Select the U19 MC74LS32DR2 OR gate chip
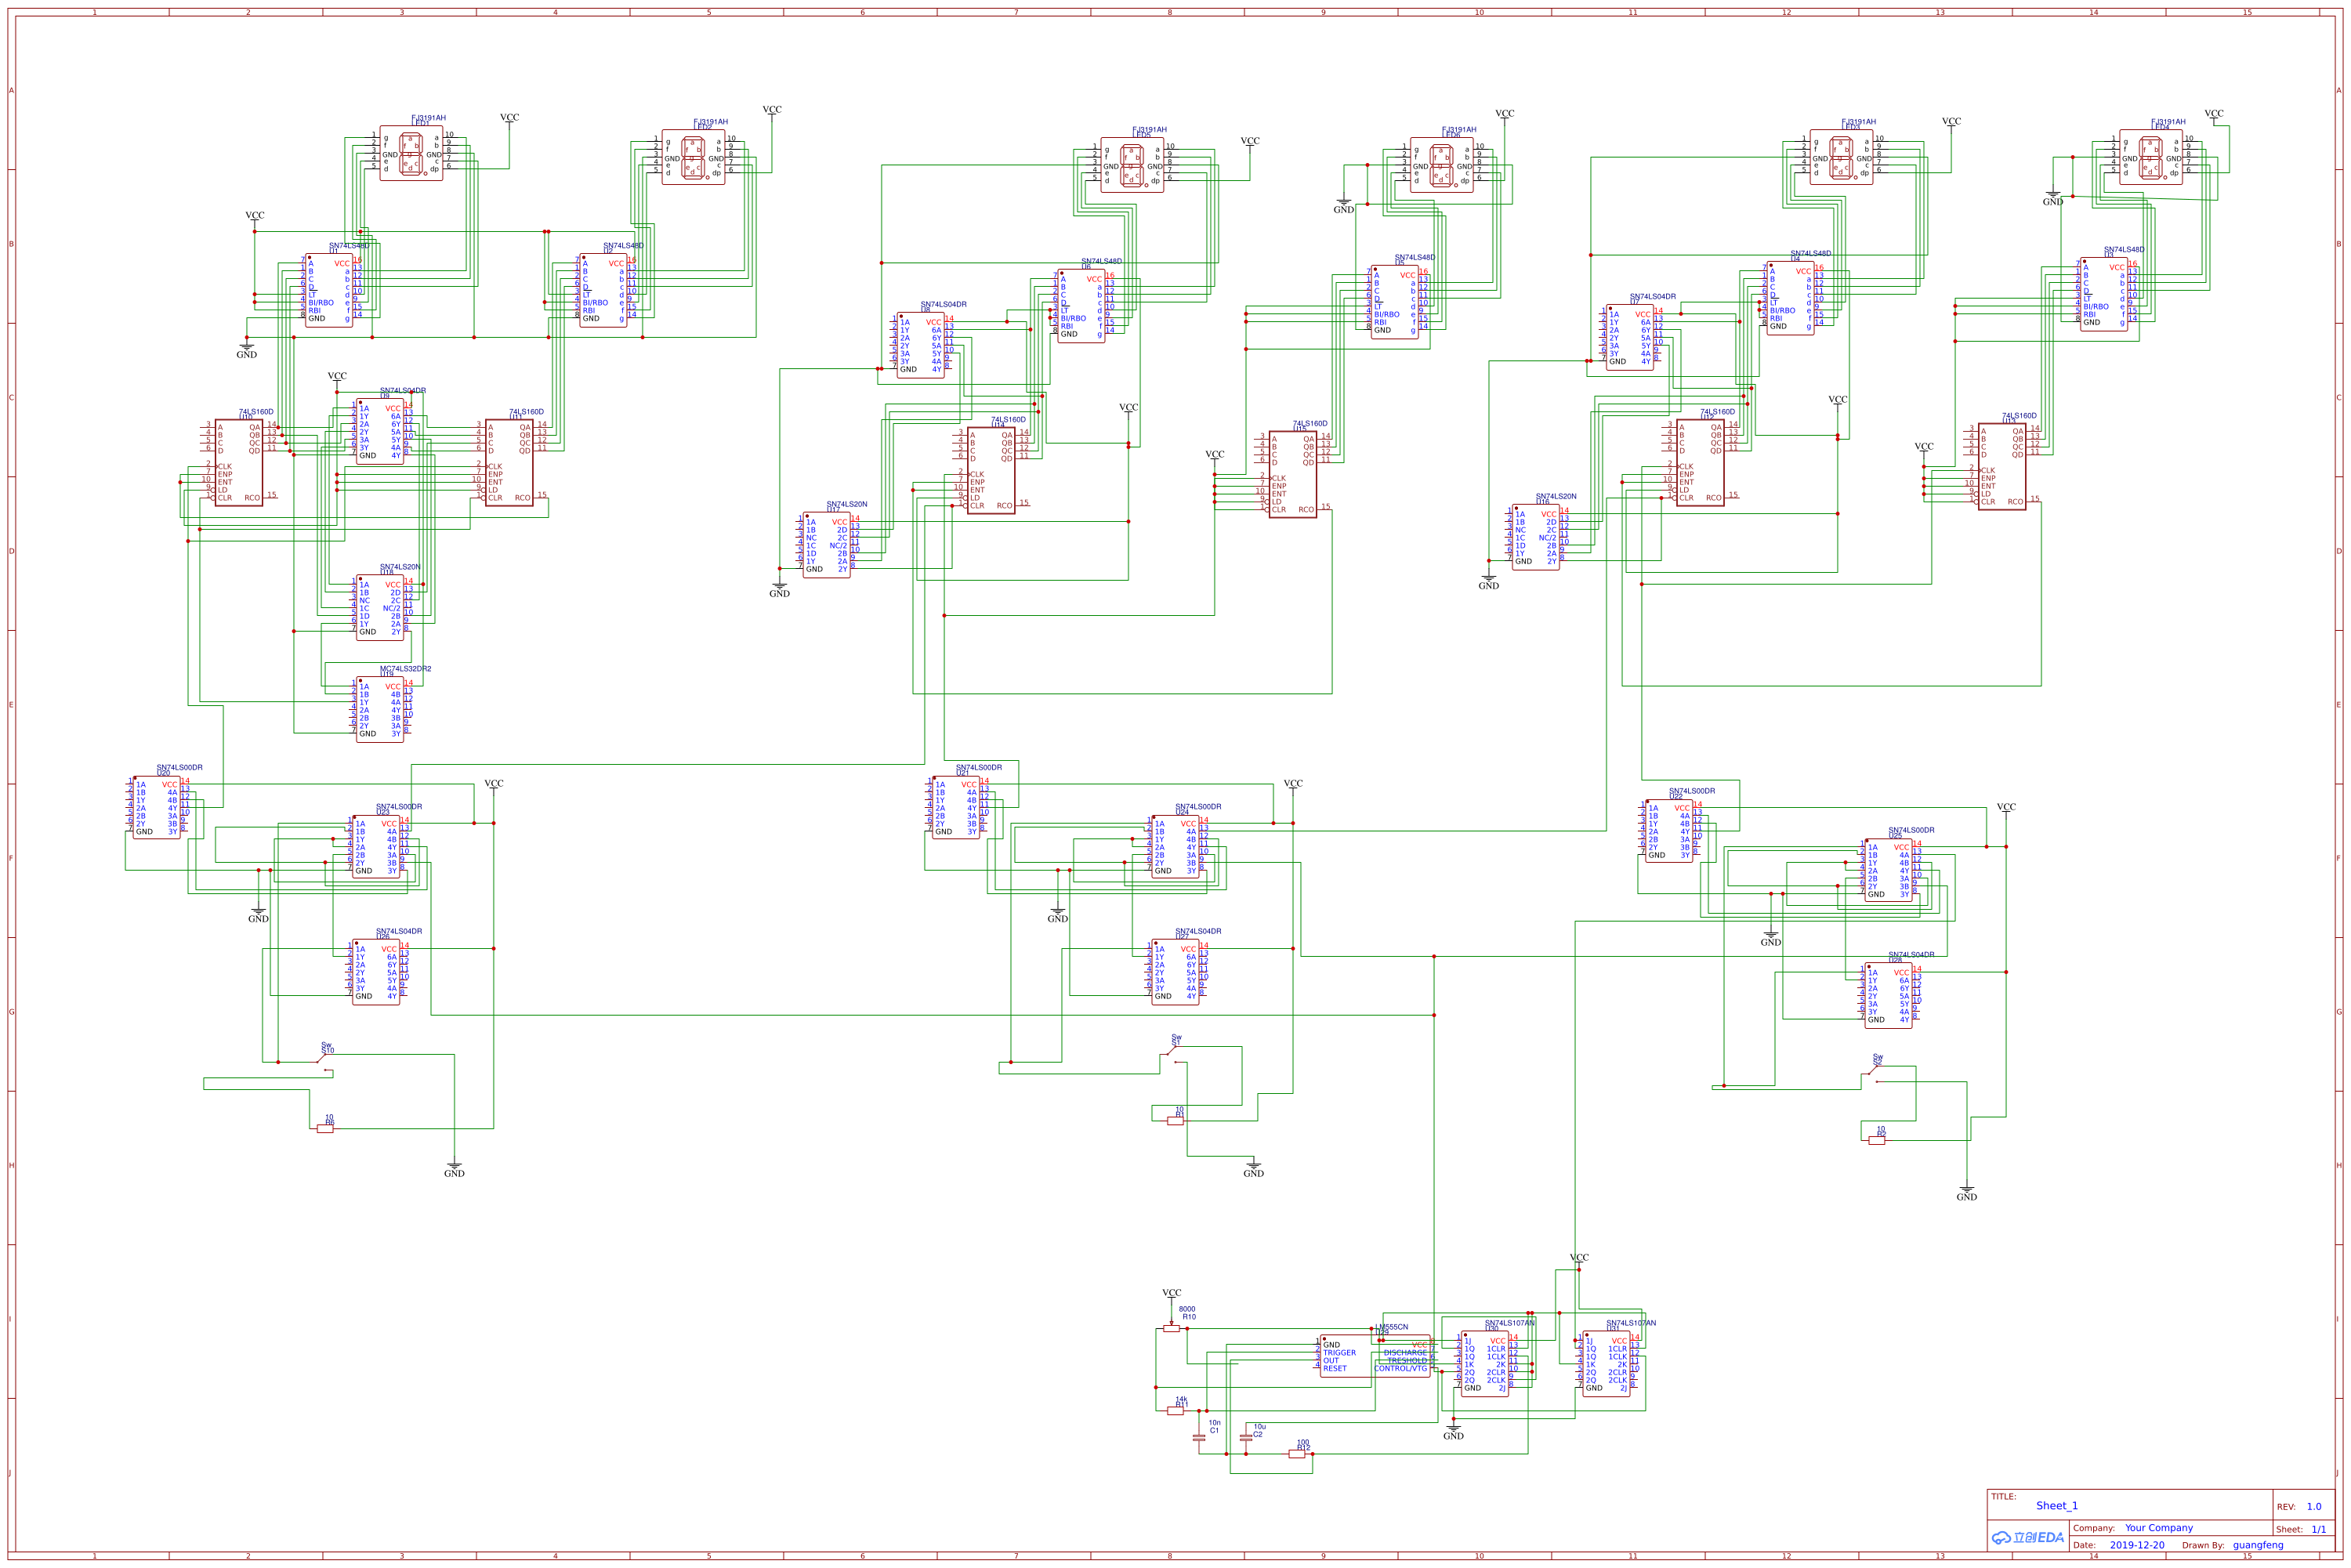The height and width of the screenshot is (1568, 2351). tap(380, 709)
